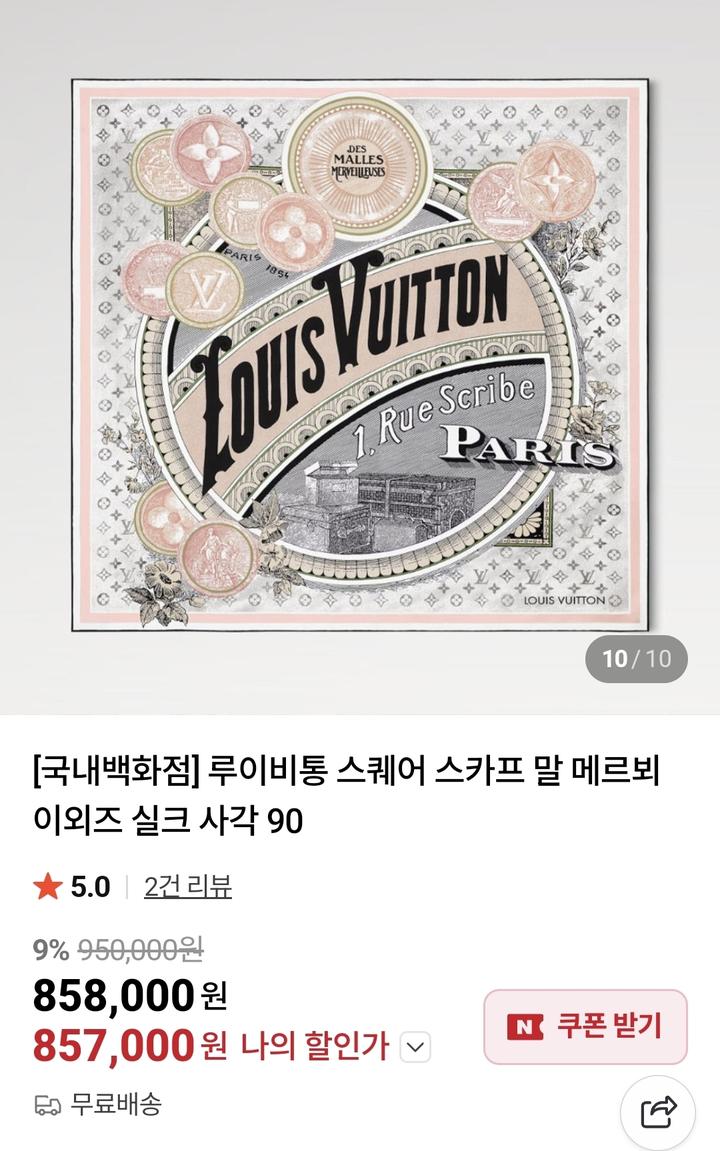Click the 9% discount rate label
The width and height of the screenshot is (720, 1151).
pos(51,951)
